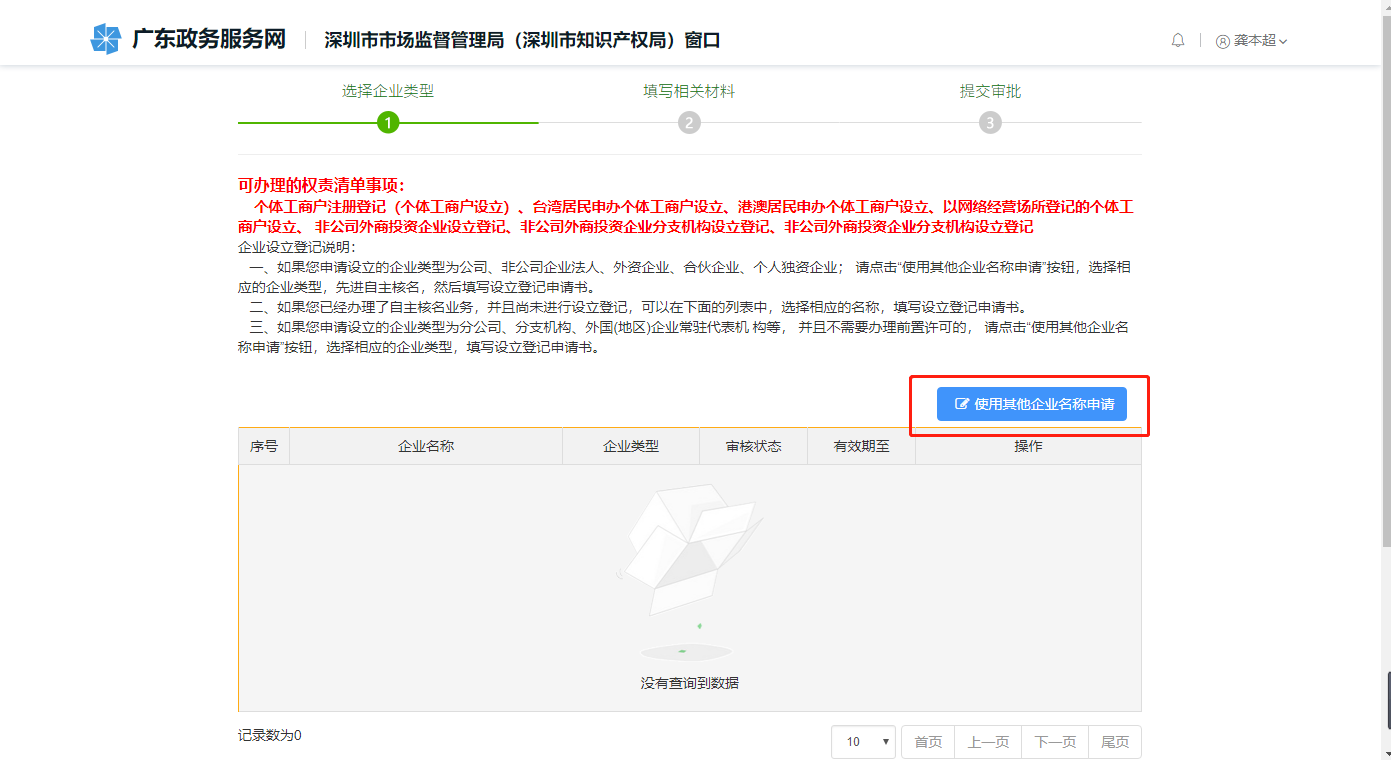Expand the pagination size selector arrow
Screen dimensions: 1391x760
click(884, 742)
